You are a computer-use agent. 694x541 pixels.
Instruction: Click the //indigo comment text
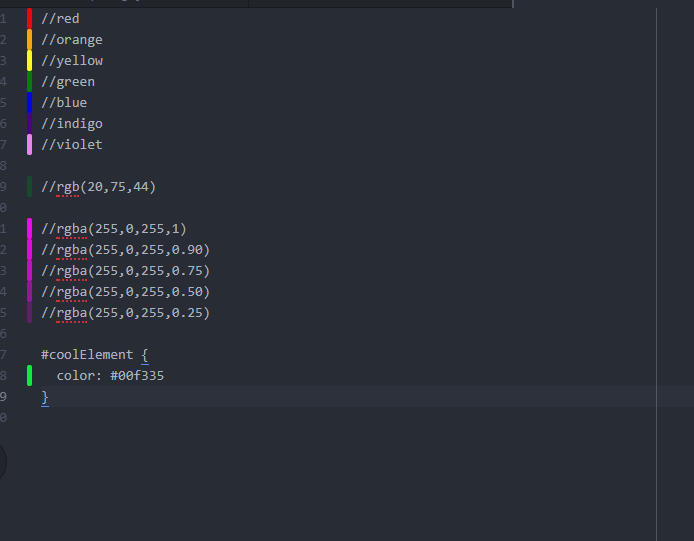click(72, 124)
